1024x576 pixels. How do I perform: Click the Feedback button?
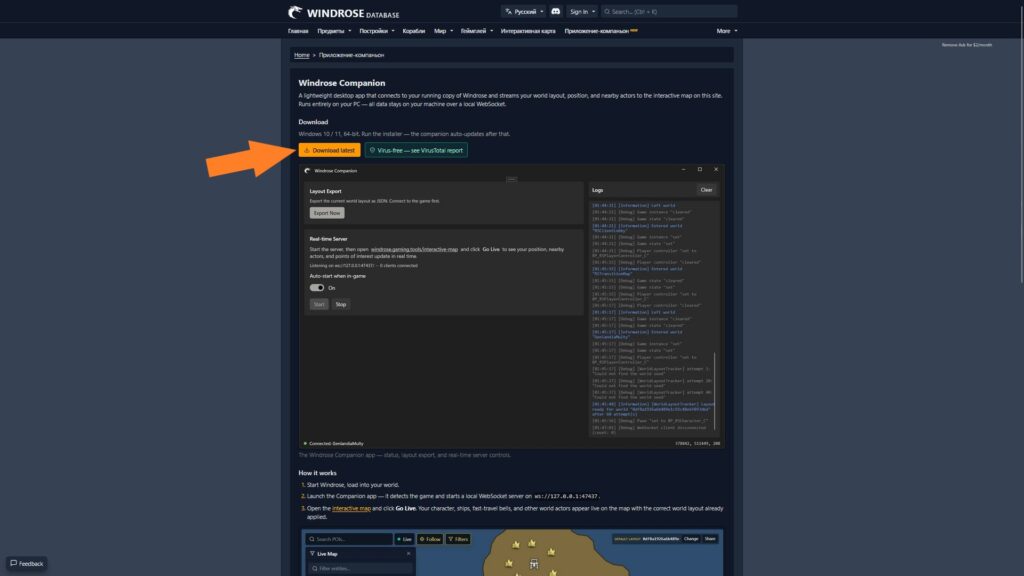27,563
